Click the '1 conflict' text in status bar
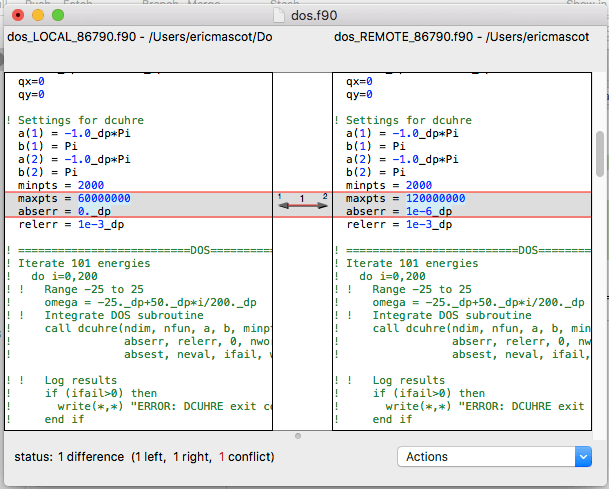 246,457
